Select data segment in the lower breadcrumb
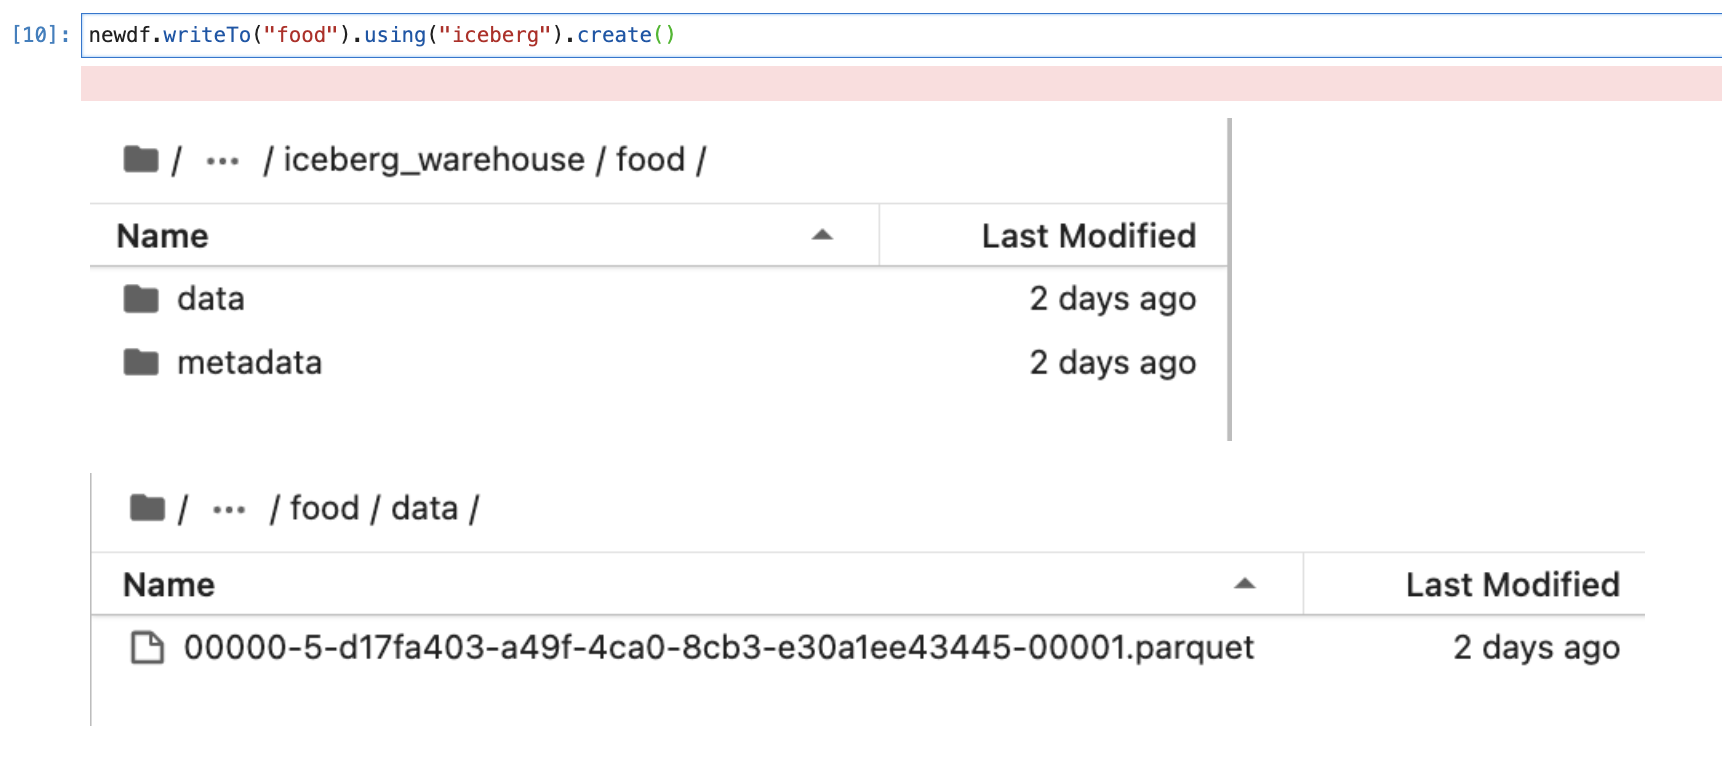 [x=424, y=509]
